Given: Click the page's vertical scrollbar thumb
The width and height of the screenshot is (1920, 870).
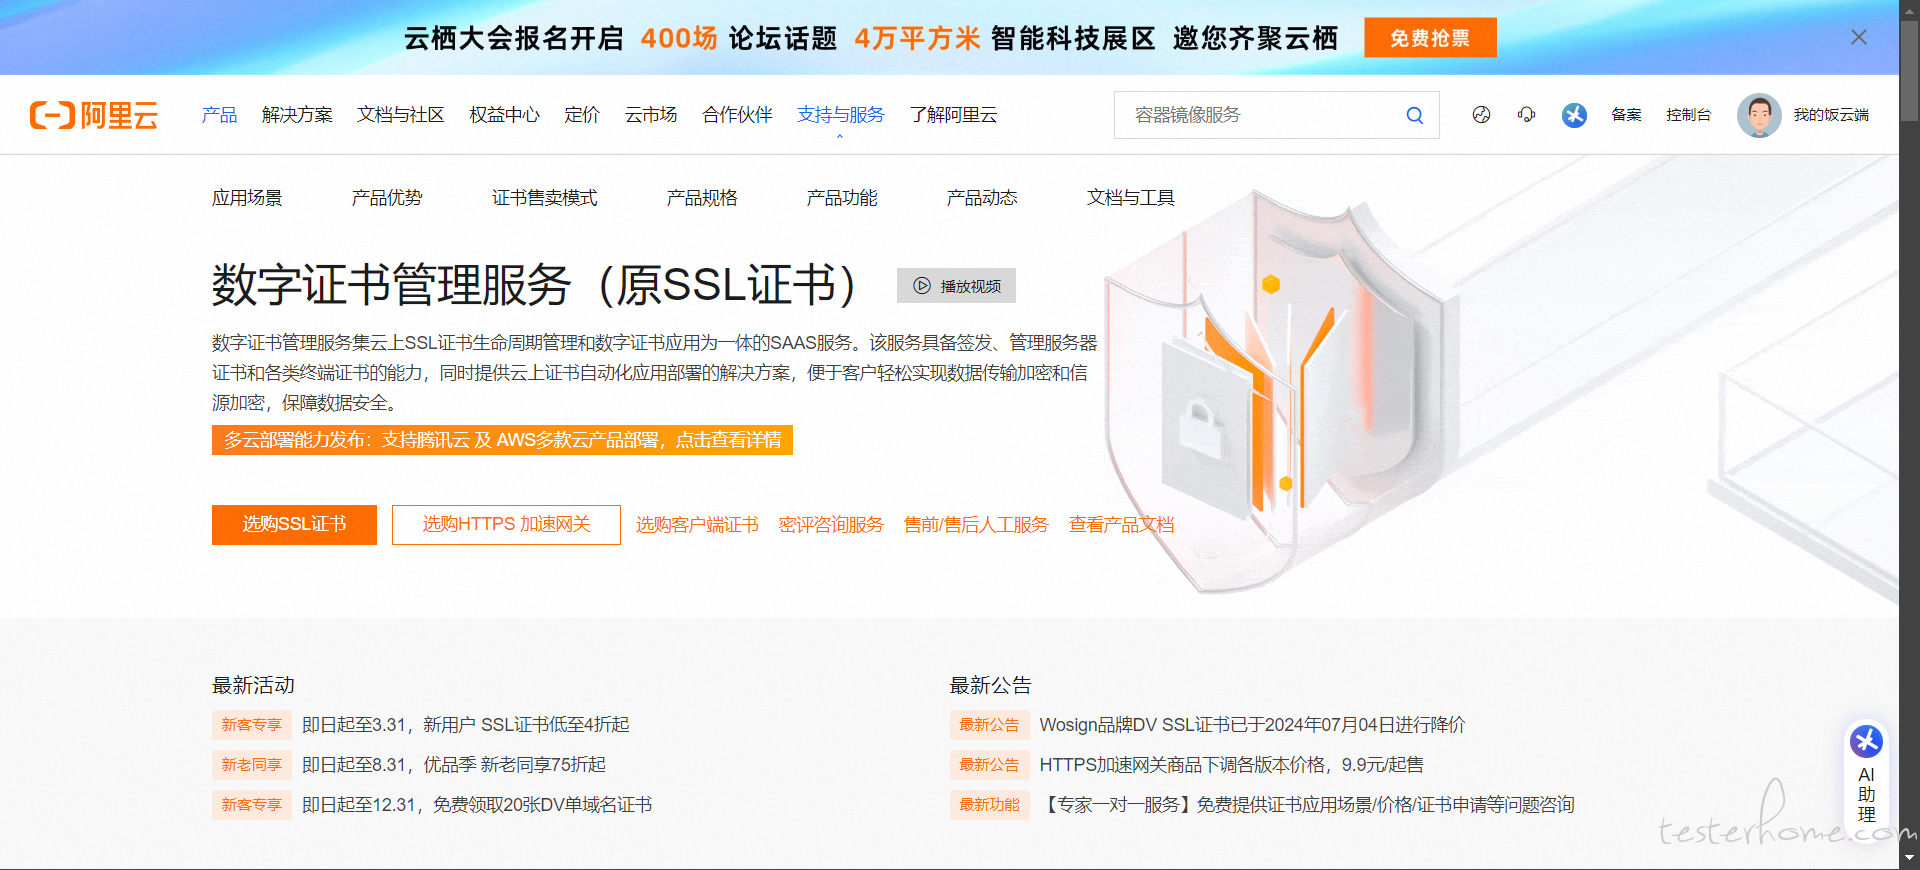Looking at the screenshot, I should [x=1909, y=70].
